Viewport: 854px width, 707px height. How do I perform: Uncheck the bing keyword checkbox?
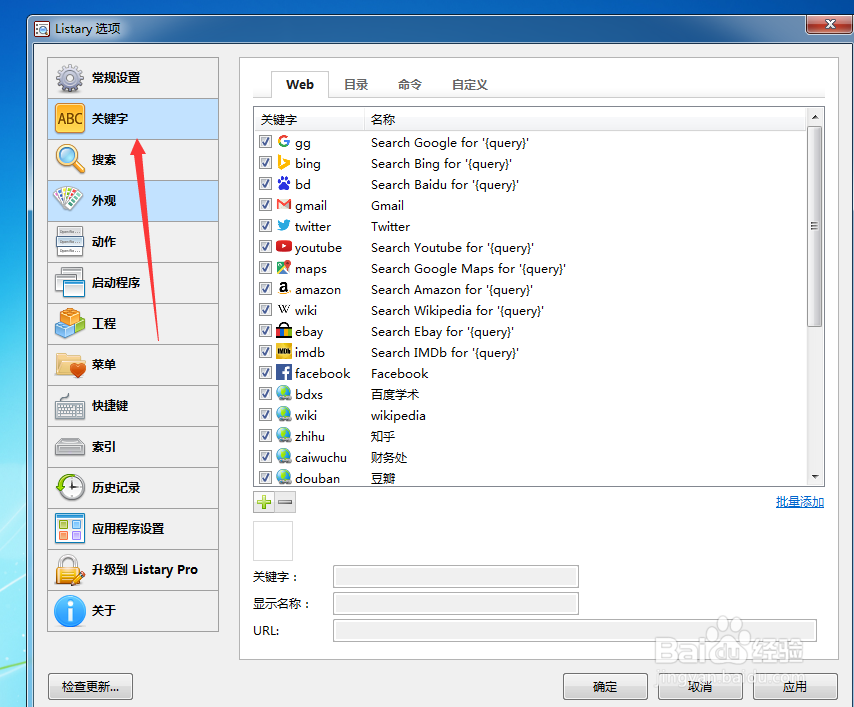[265, 163]
